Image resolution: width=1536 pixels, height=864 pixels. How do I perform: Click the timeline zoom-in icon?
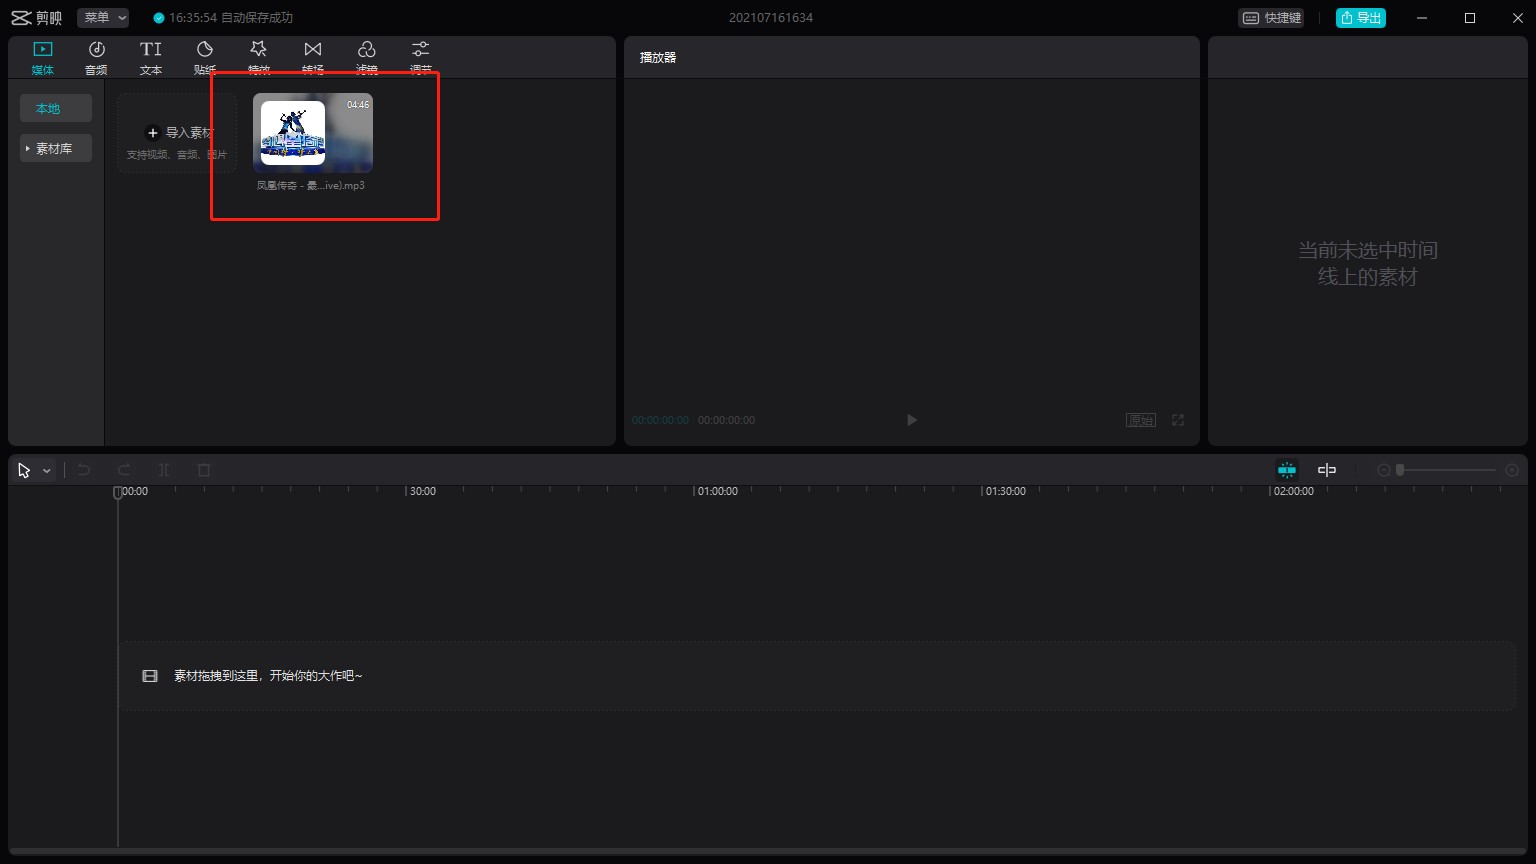1512,470
